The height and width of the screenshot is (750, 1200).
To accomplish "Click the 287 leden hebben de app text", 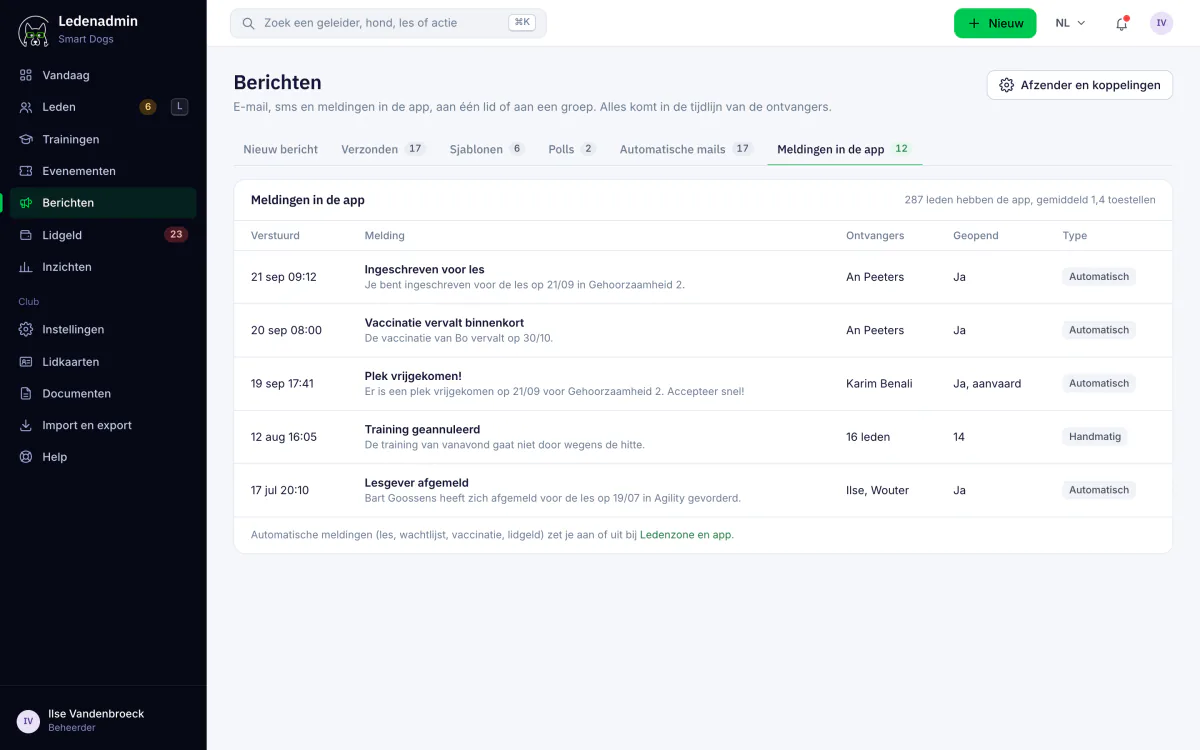I will tap(1030, 200).
